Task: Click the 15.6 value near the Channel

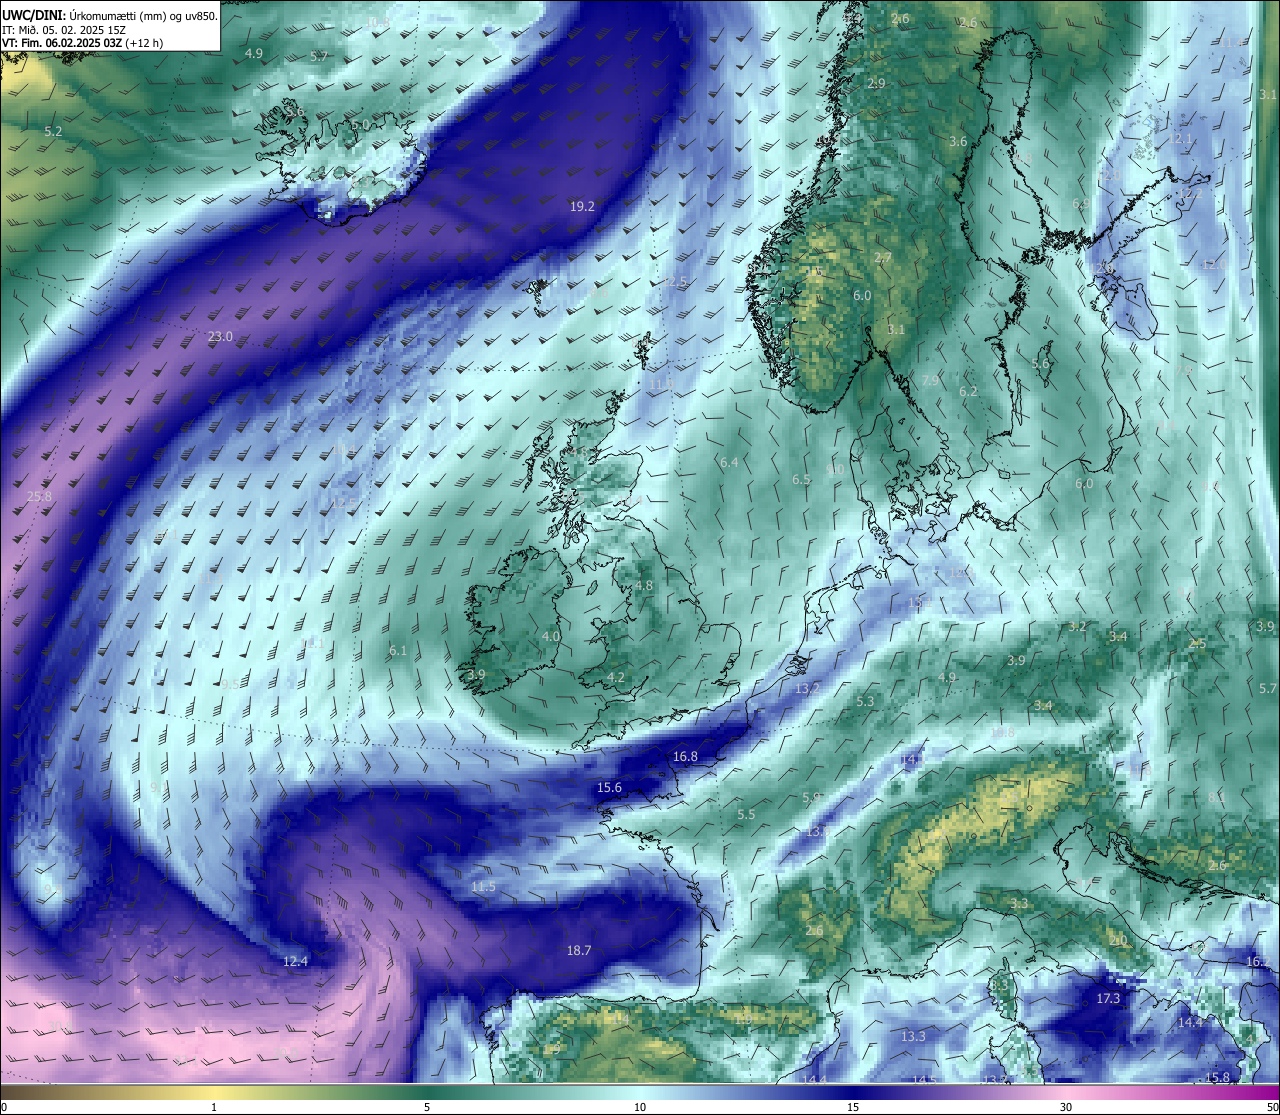Action: coord(609,788)
